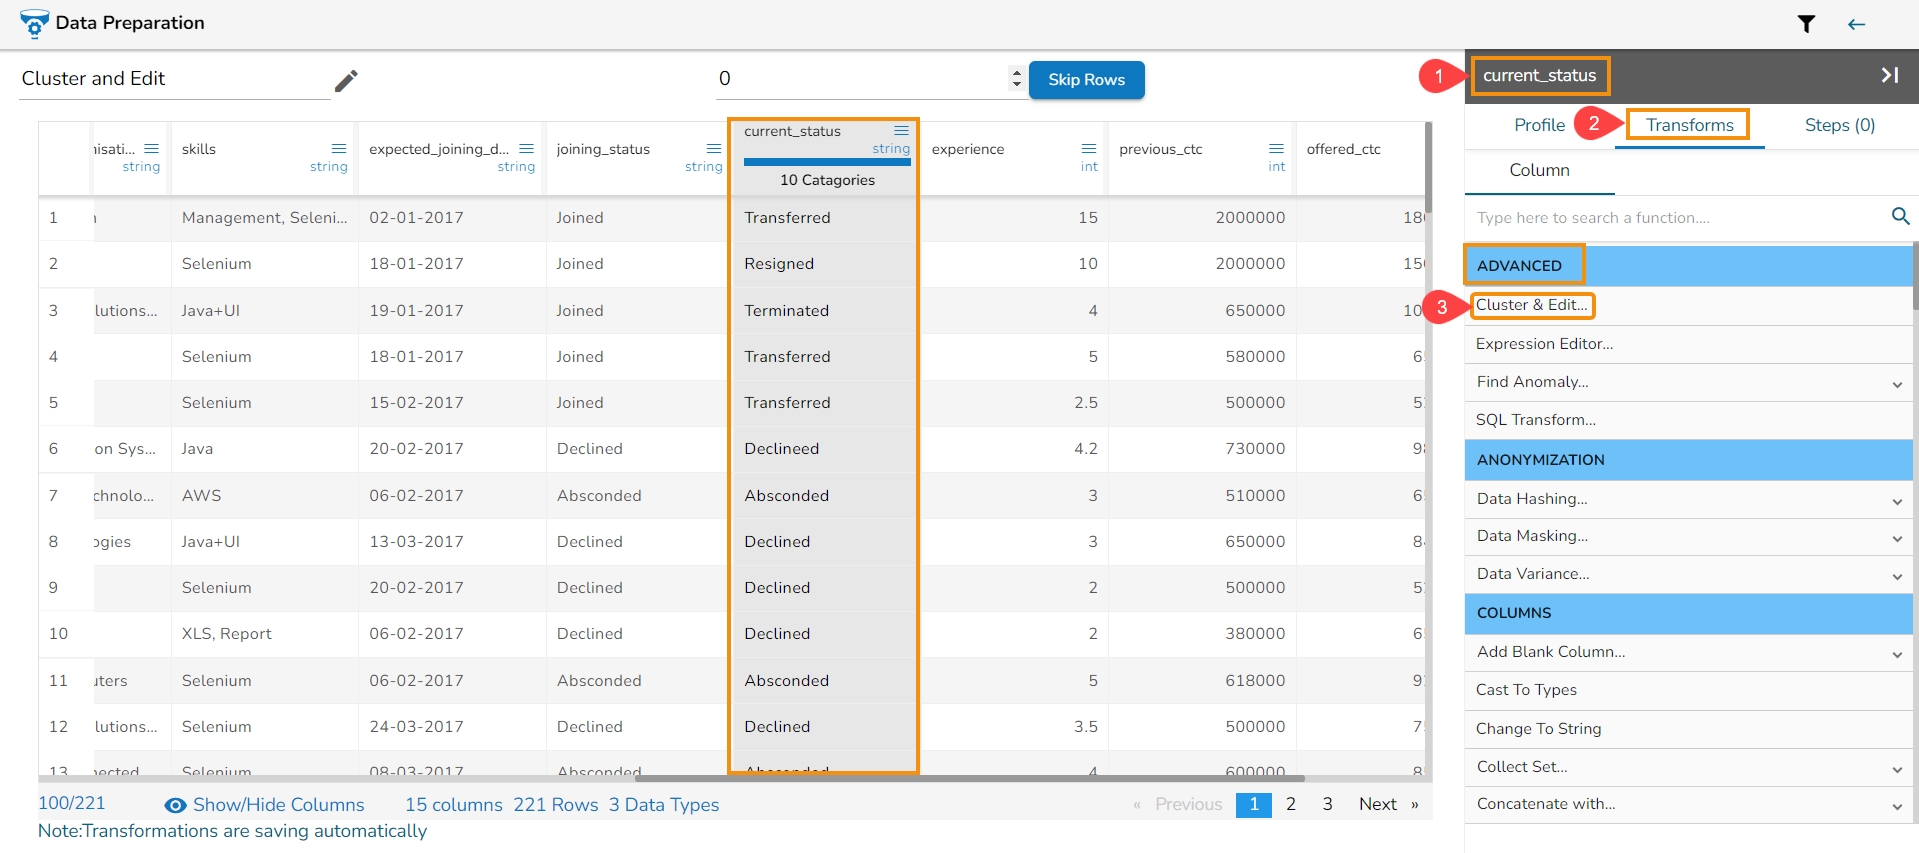
Task: Expand the Data Hashing option
Action: pos(1896,501)
